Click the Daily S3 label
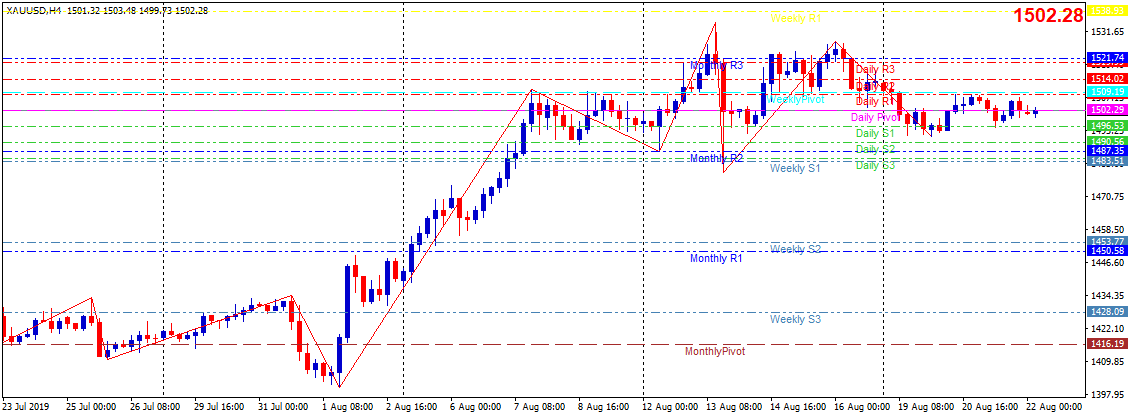1131x418 pixels. point(875,165)
